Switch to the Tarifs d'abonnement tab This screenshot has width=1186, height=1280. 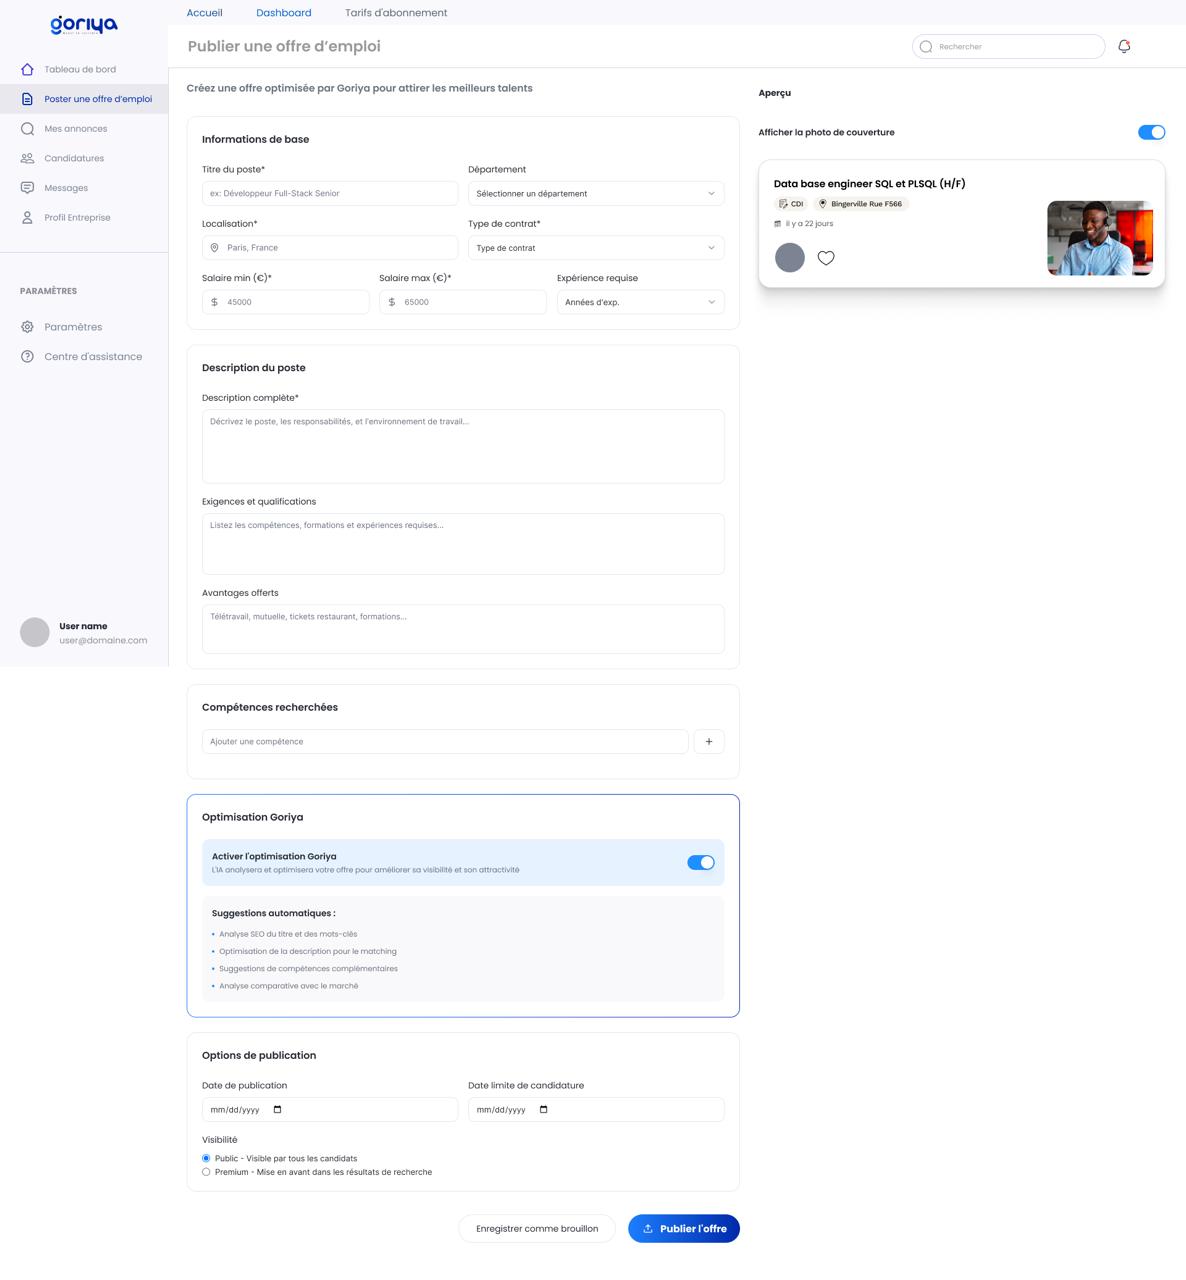point(396,13)
